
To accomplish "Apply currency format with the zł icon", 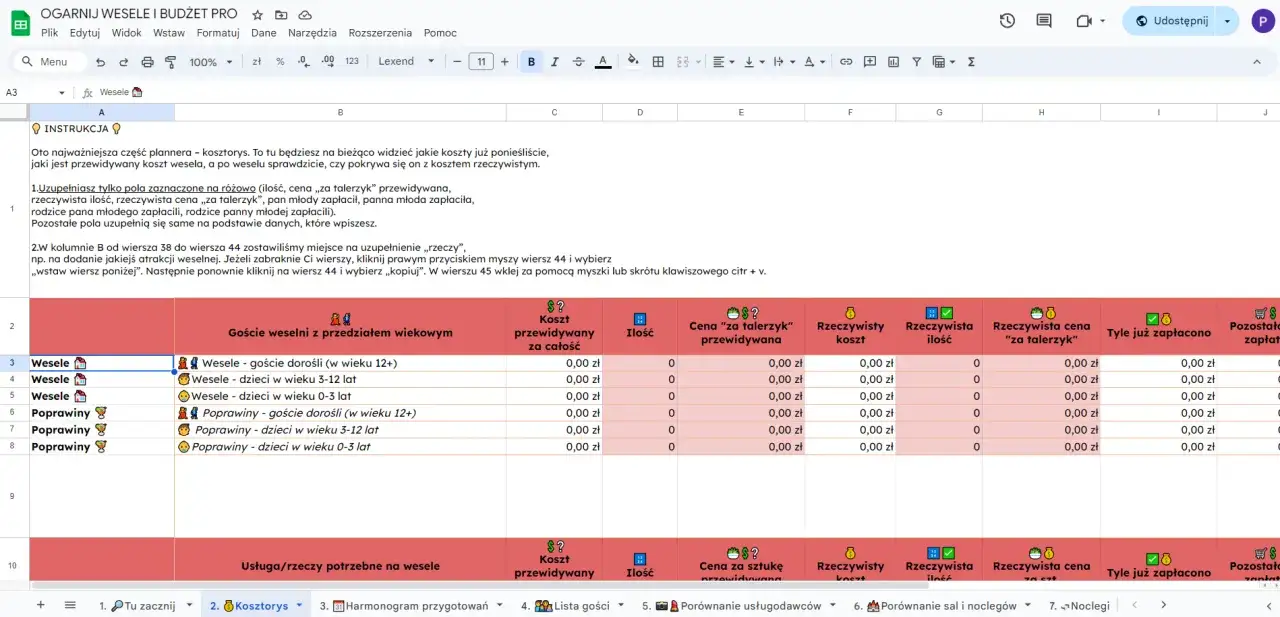I will (x=257, y=61).
